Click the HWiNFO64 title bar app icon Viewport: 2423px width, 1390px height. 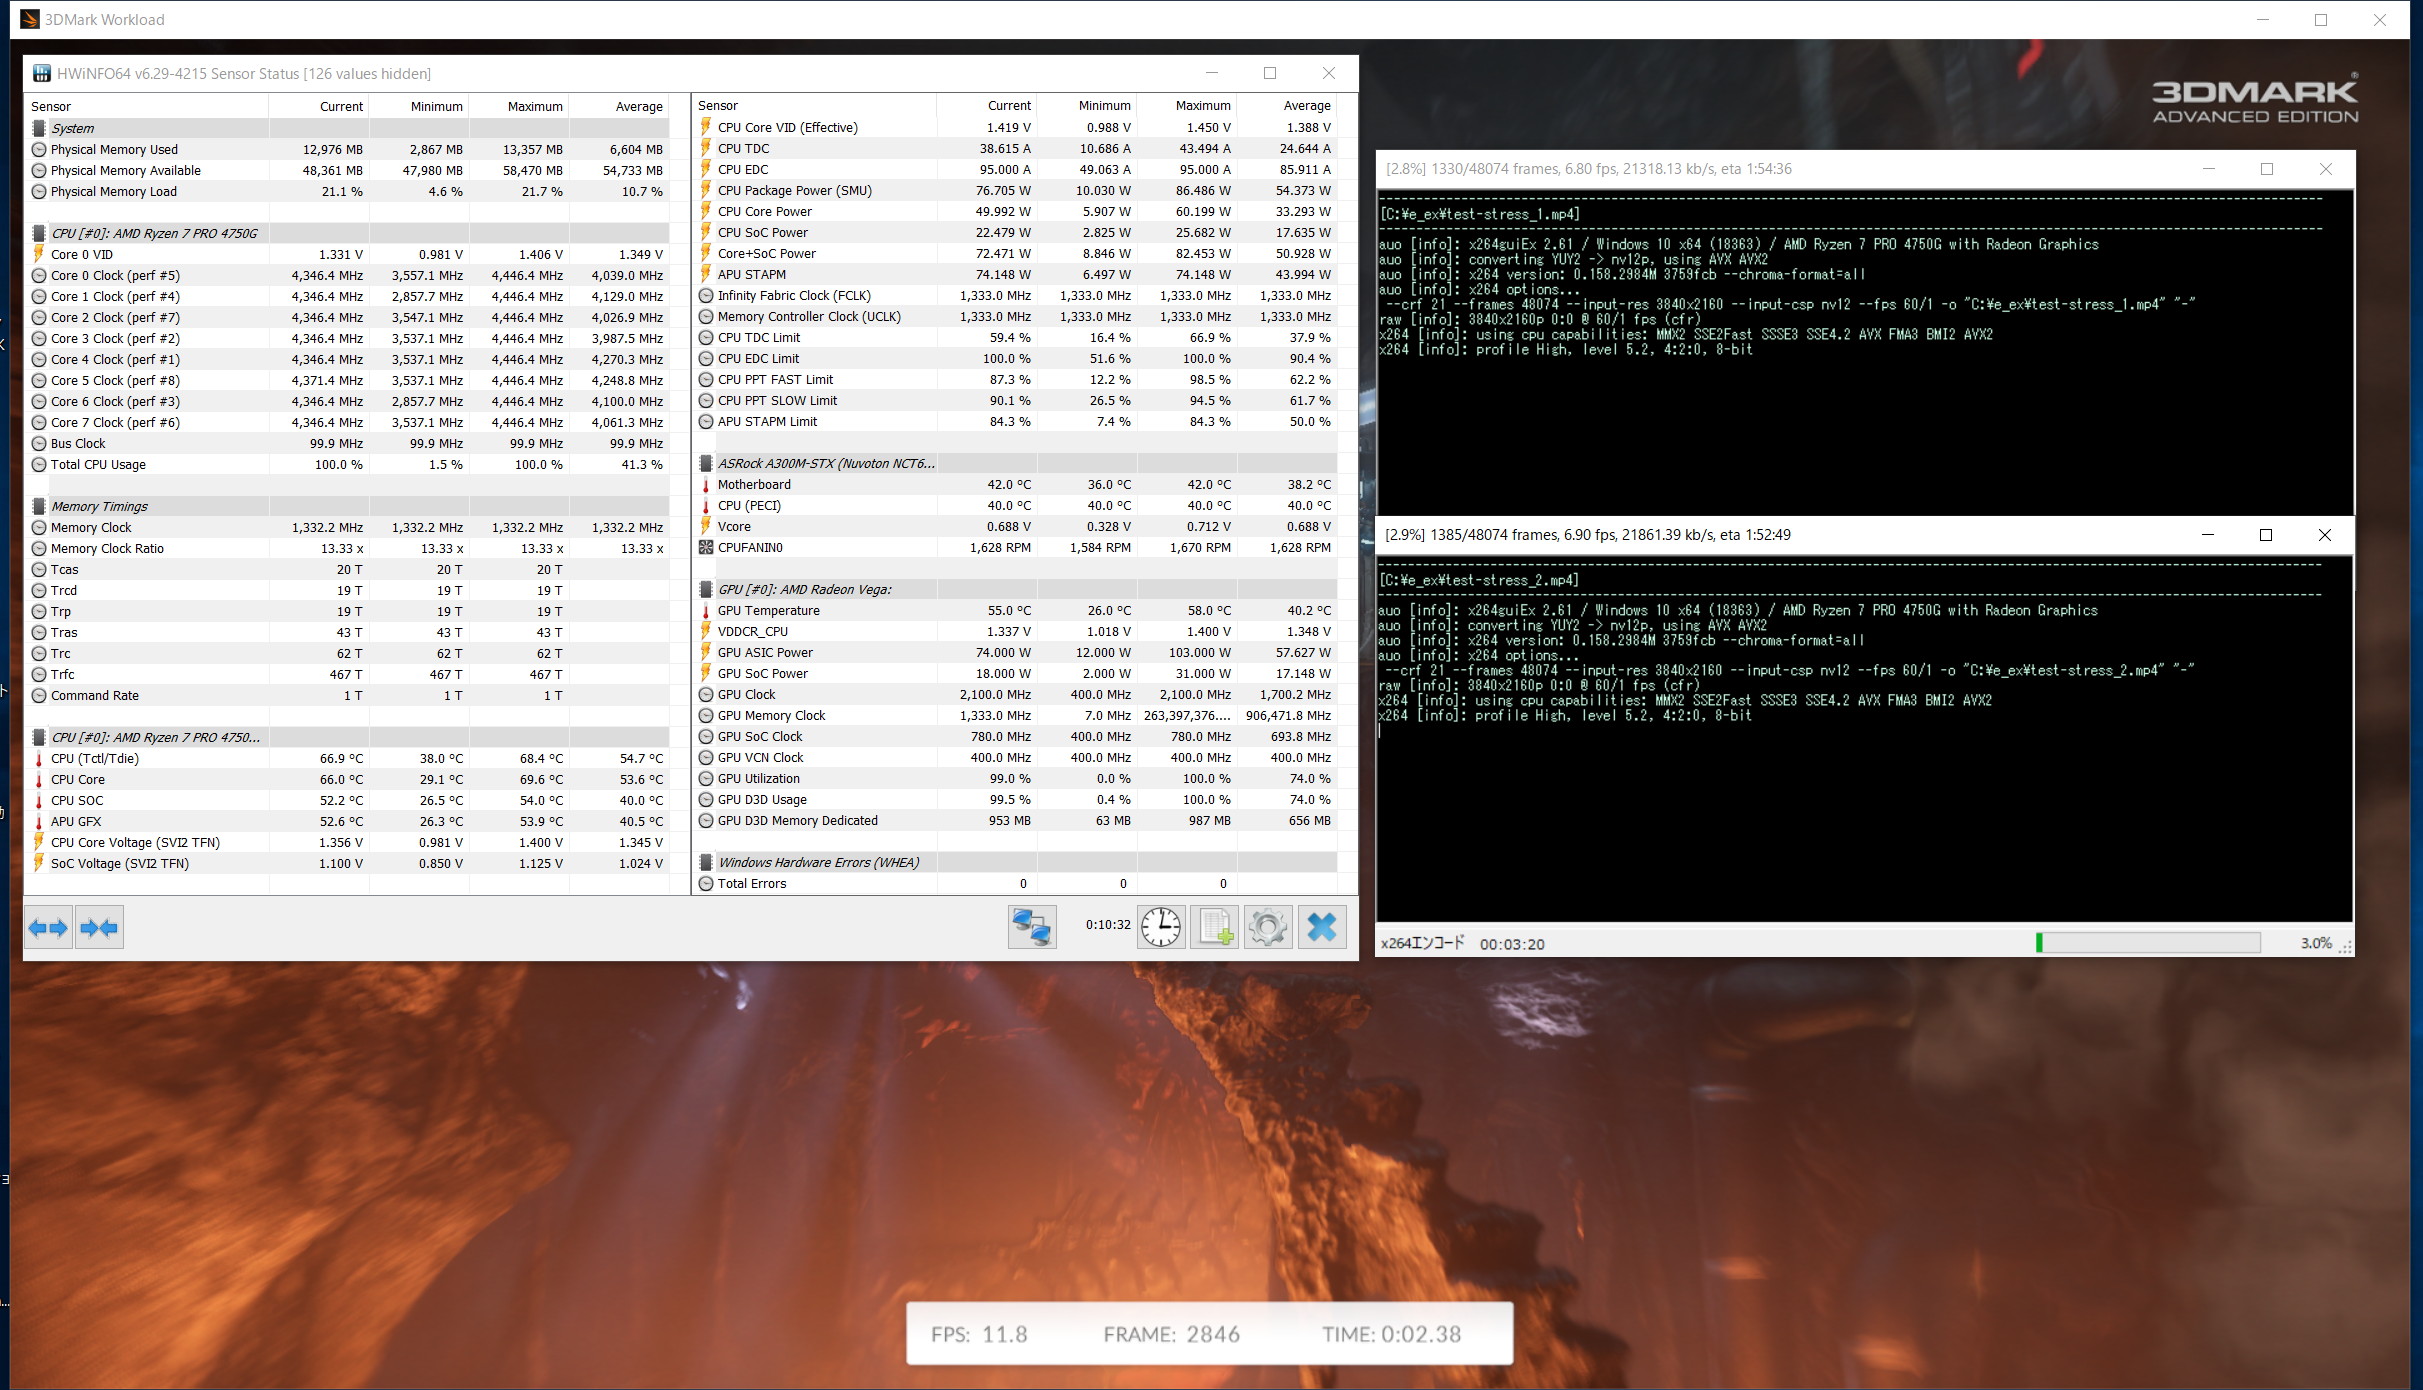tap(41, 73)
